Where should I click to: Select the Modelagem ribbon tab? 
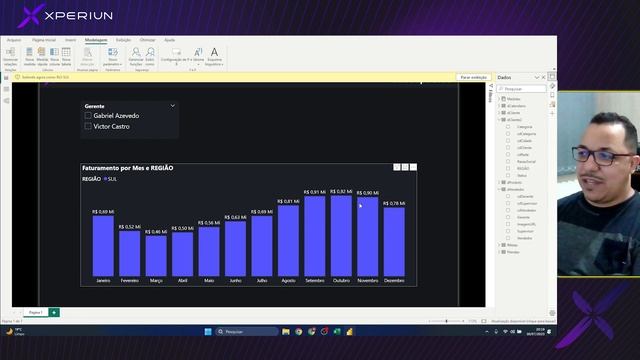(96, 40)
